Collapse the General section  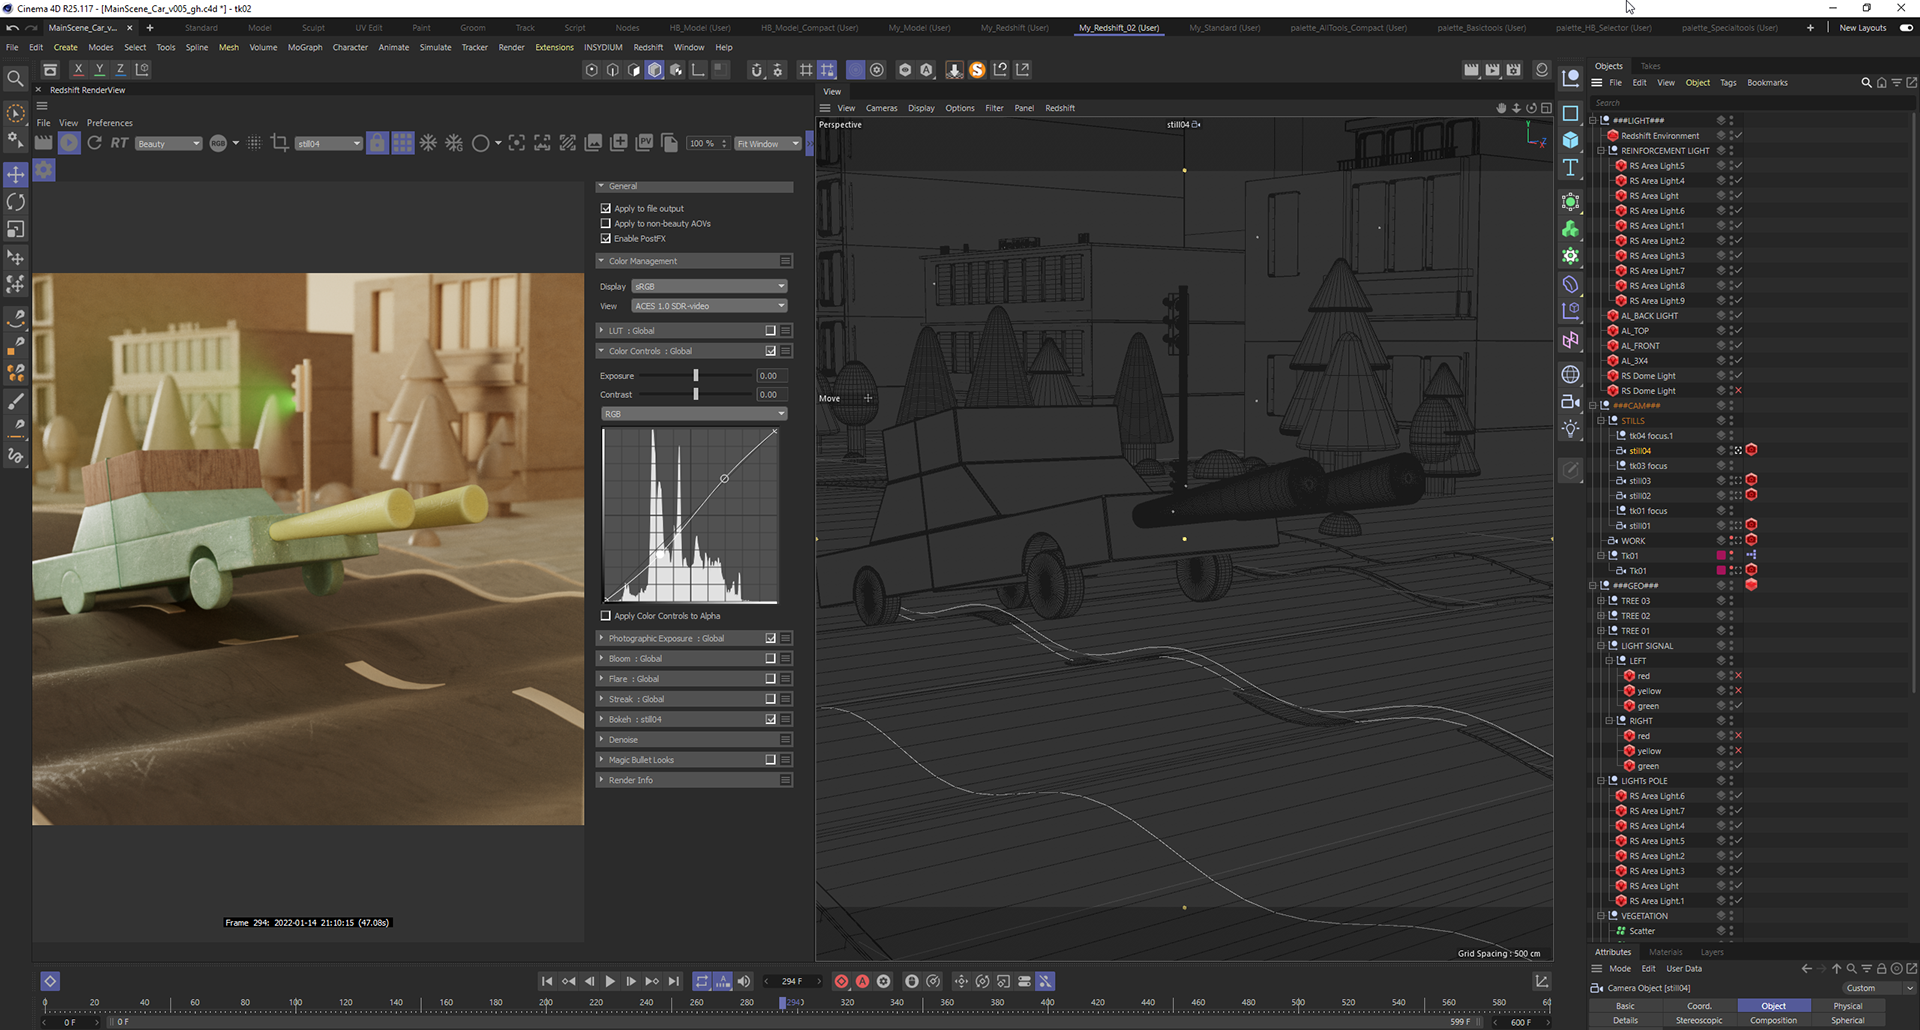click(601, 186)
